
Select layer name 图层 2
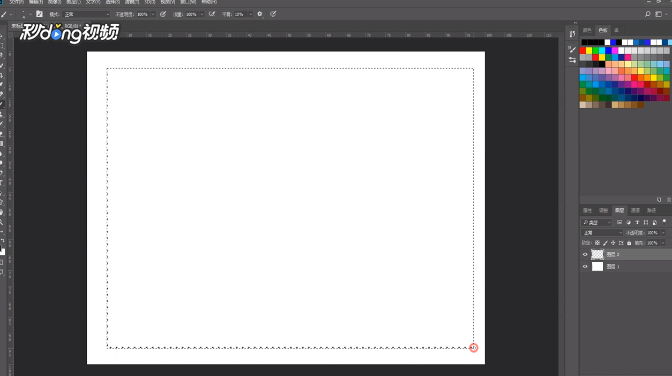coord(613,254)
